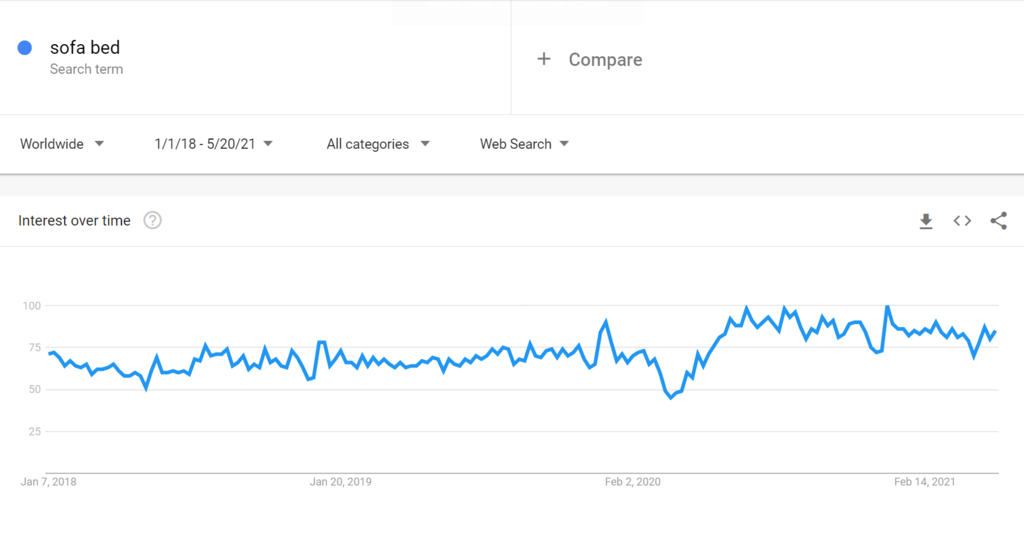The image size is (1024, 549).
Task: Open the Web Search type dropdown
Action: [x=524, y=144]
